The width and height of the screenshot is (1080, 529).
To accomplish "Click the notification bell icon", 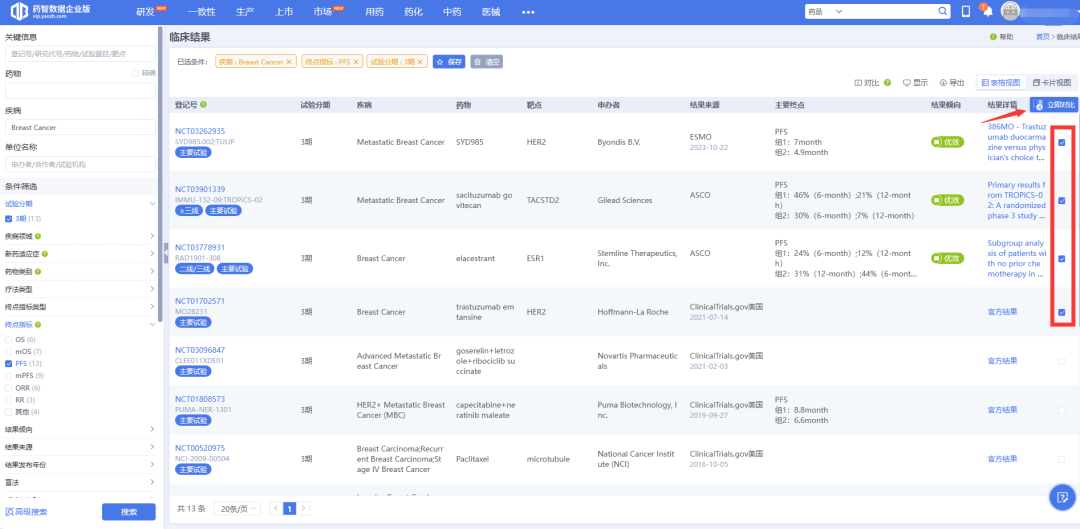I will [987, 11].
